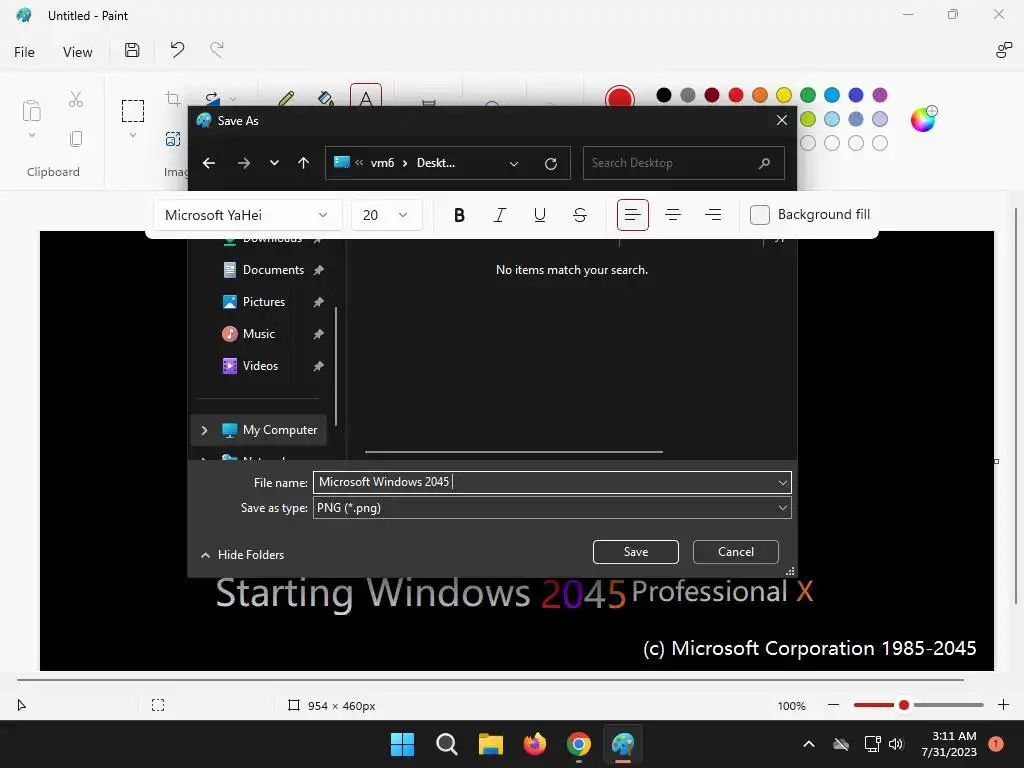Click vm6 in the address path
Viewport: 1024px width, 768px height.
(382, 163)
